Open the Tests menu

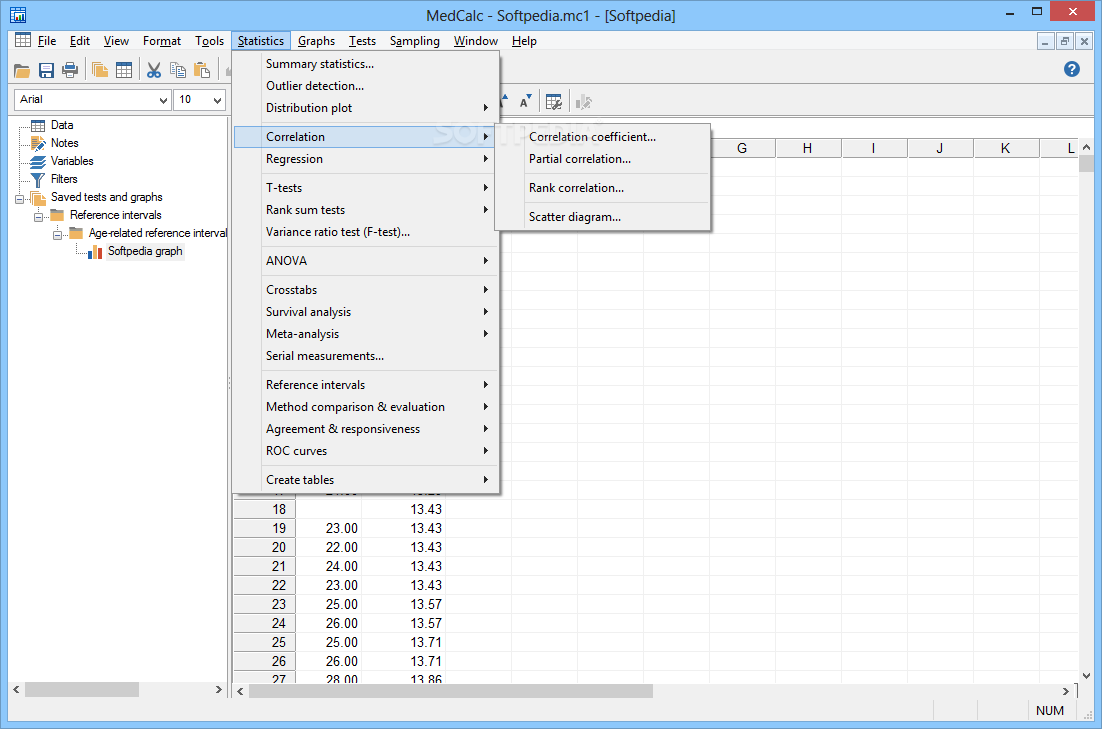tap(362, 41)
